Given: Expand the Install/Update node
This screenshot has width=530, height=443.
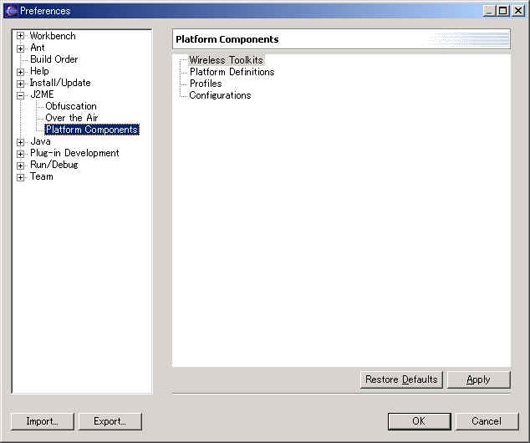Looking at the screenshot, I should (x=21, y=83).
